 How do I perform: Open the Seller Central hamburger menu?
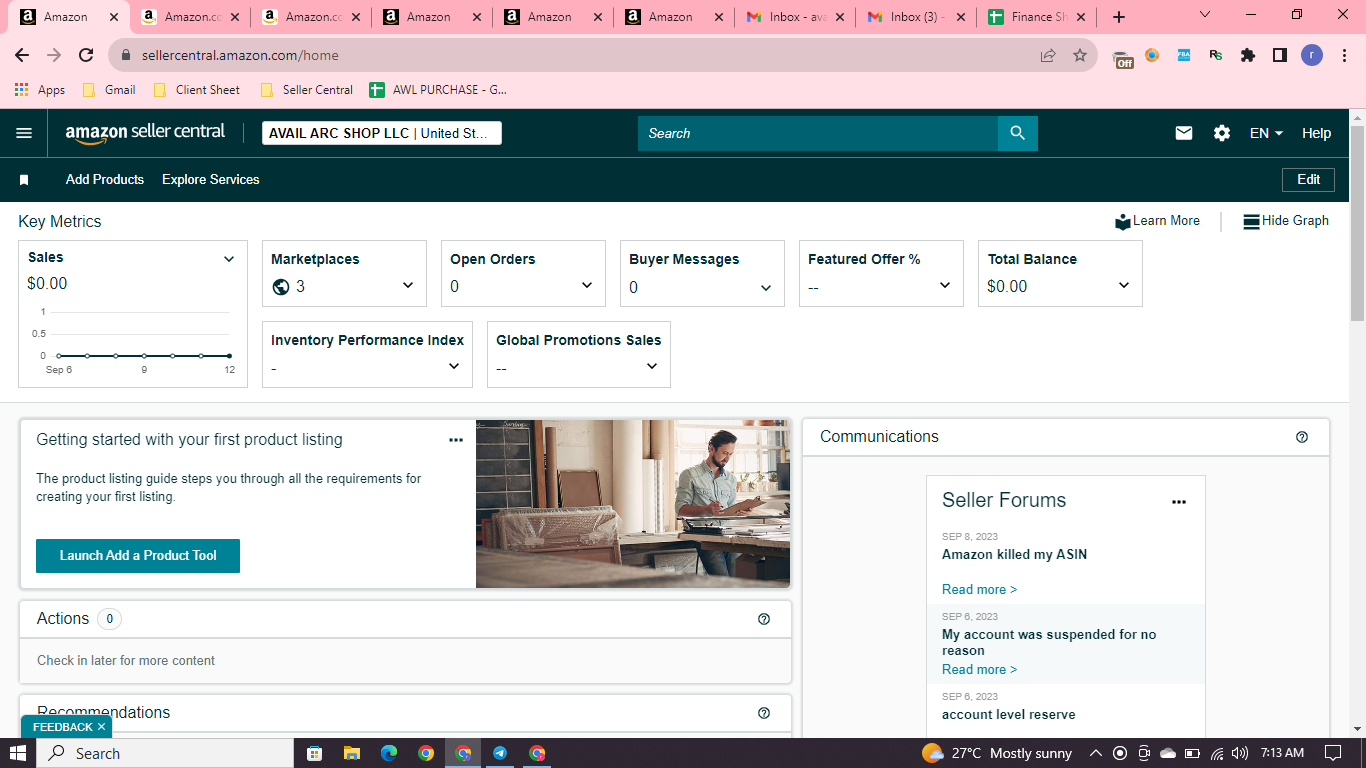(x=24, y=133)
